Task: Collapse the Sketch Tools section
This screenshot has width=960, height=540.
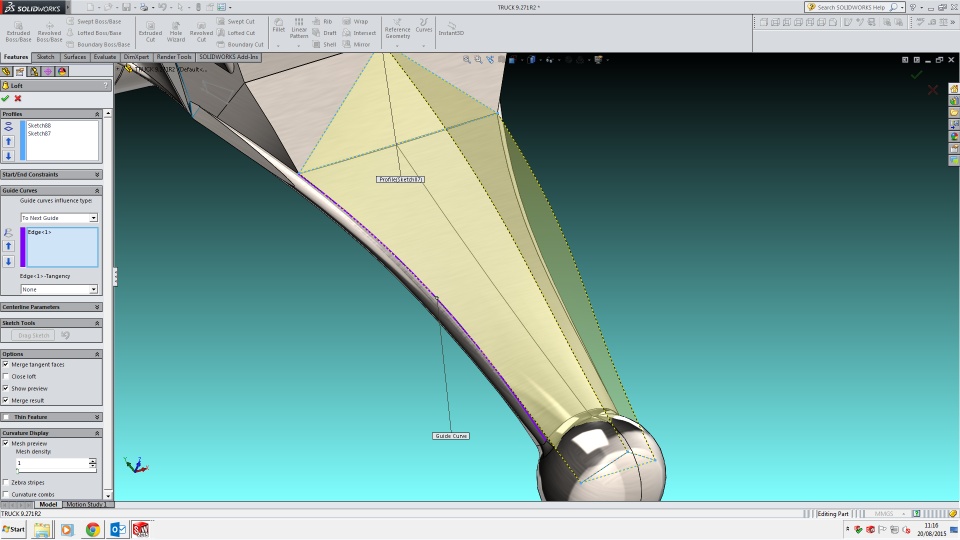Action: coord(97,323)
